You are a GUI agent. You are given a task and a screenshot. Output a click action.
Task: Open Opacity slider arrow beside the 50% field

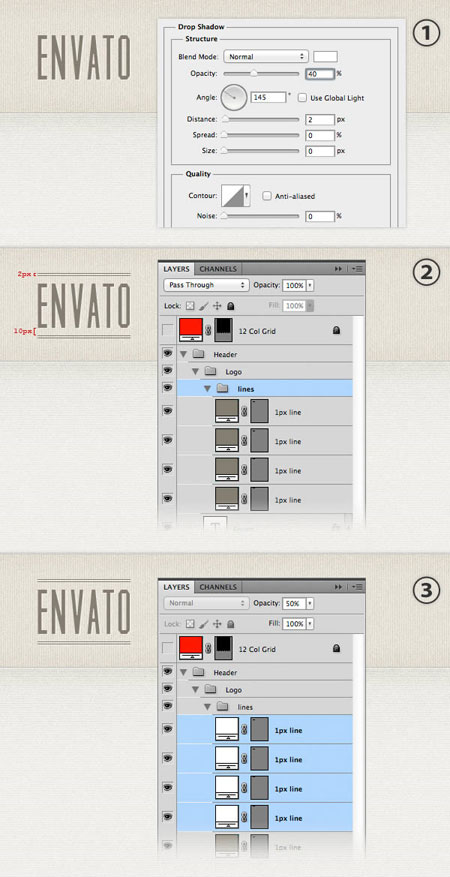(x=310, y=603)
